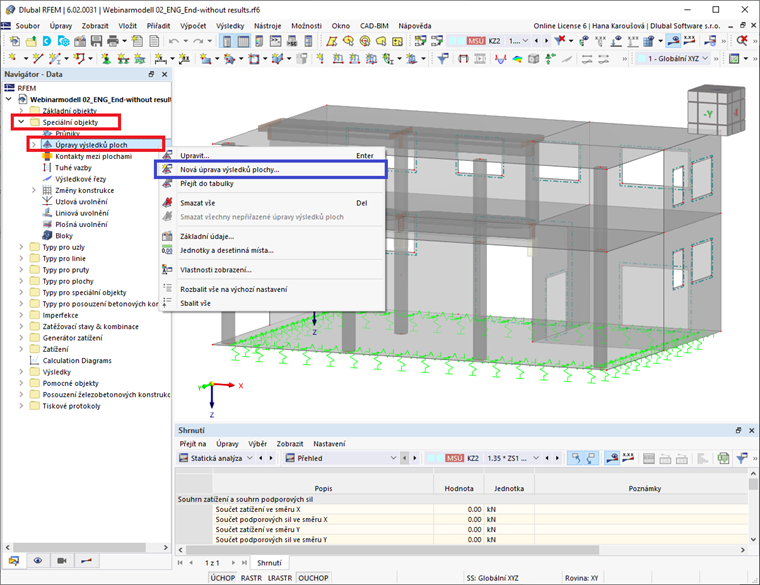This screenshot has height=585, width=760.
Task: Open the Statická analýza dropdown
Action: point(216,458)
